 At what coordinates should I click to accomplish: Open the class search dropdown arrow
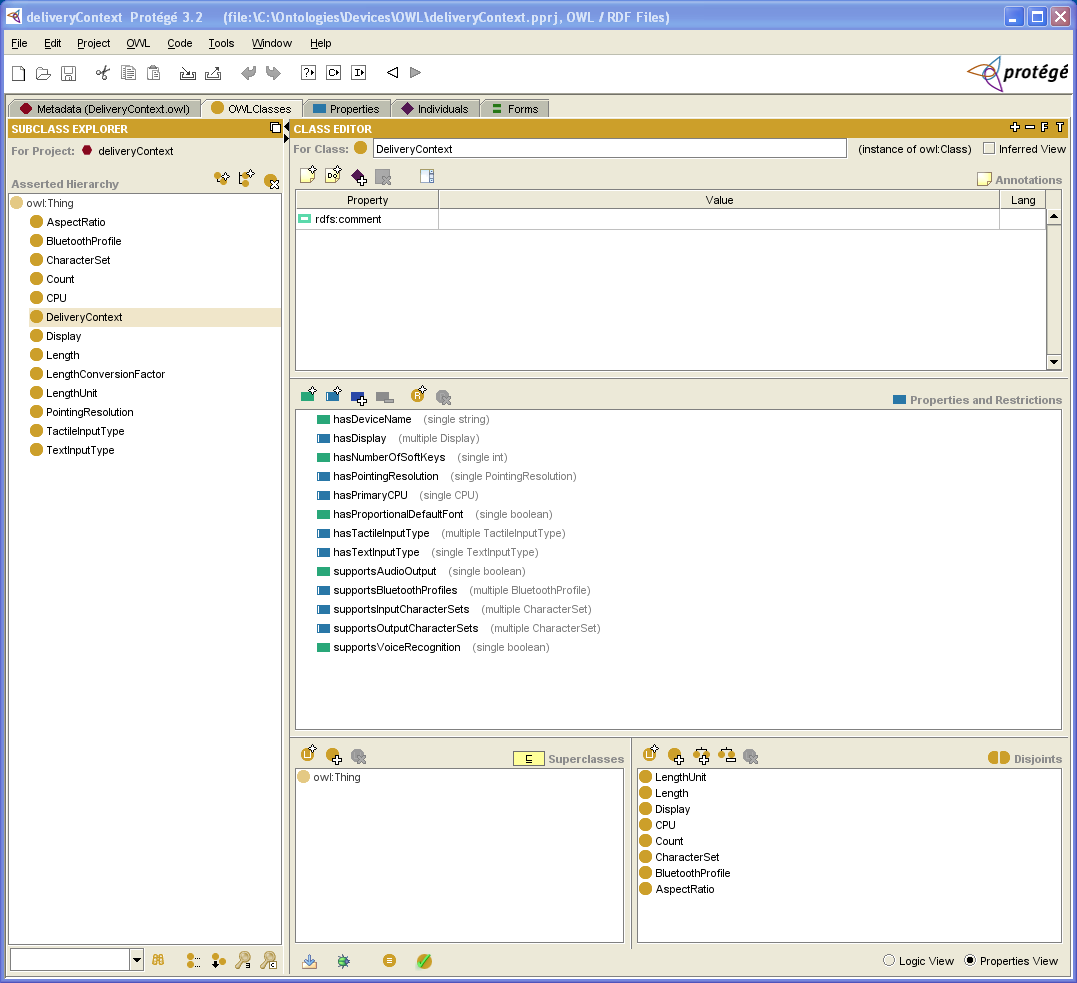[x=136, y=960]
